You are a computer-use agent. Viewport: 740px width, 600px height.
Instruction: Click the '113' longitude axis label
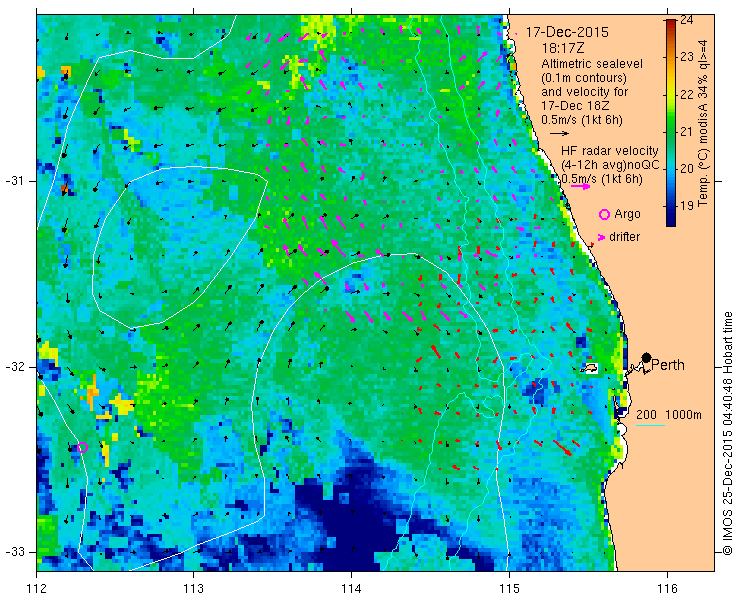click(x=193, y=589)
